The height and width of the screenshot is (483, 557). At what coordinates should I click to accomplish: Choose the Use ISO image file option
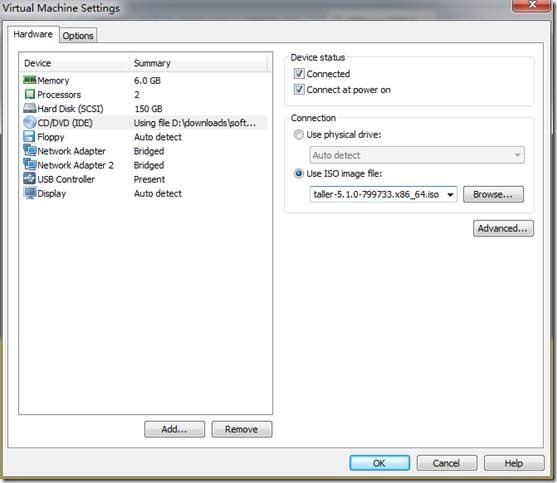tap(299, 174)
